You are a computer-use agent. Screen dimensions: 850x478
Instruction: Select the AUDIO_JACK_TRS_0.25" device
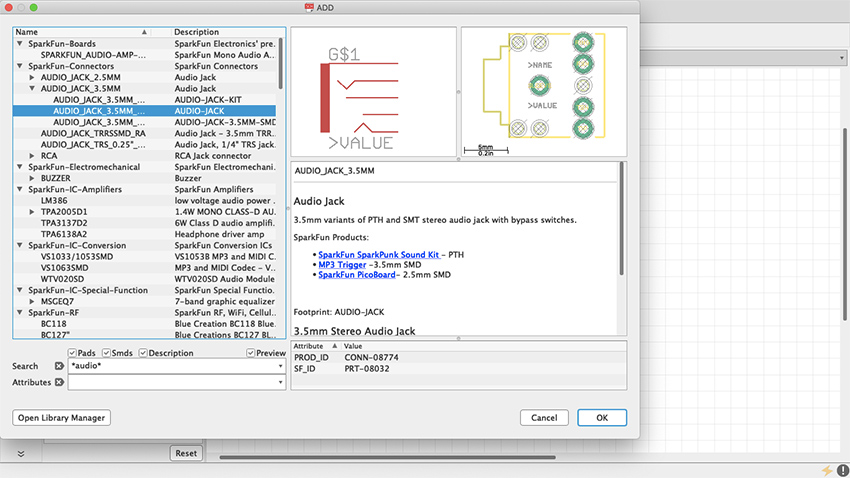(x=144, y=144)
